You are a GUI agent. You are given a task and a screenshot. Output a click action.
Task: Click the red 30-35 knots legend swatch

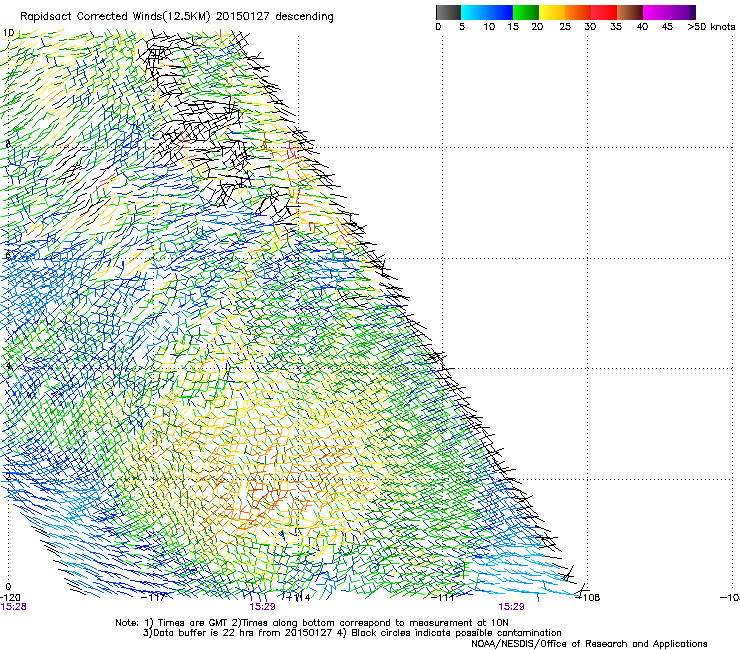[604, 12]
